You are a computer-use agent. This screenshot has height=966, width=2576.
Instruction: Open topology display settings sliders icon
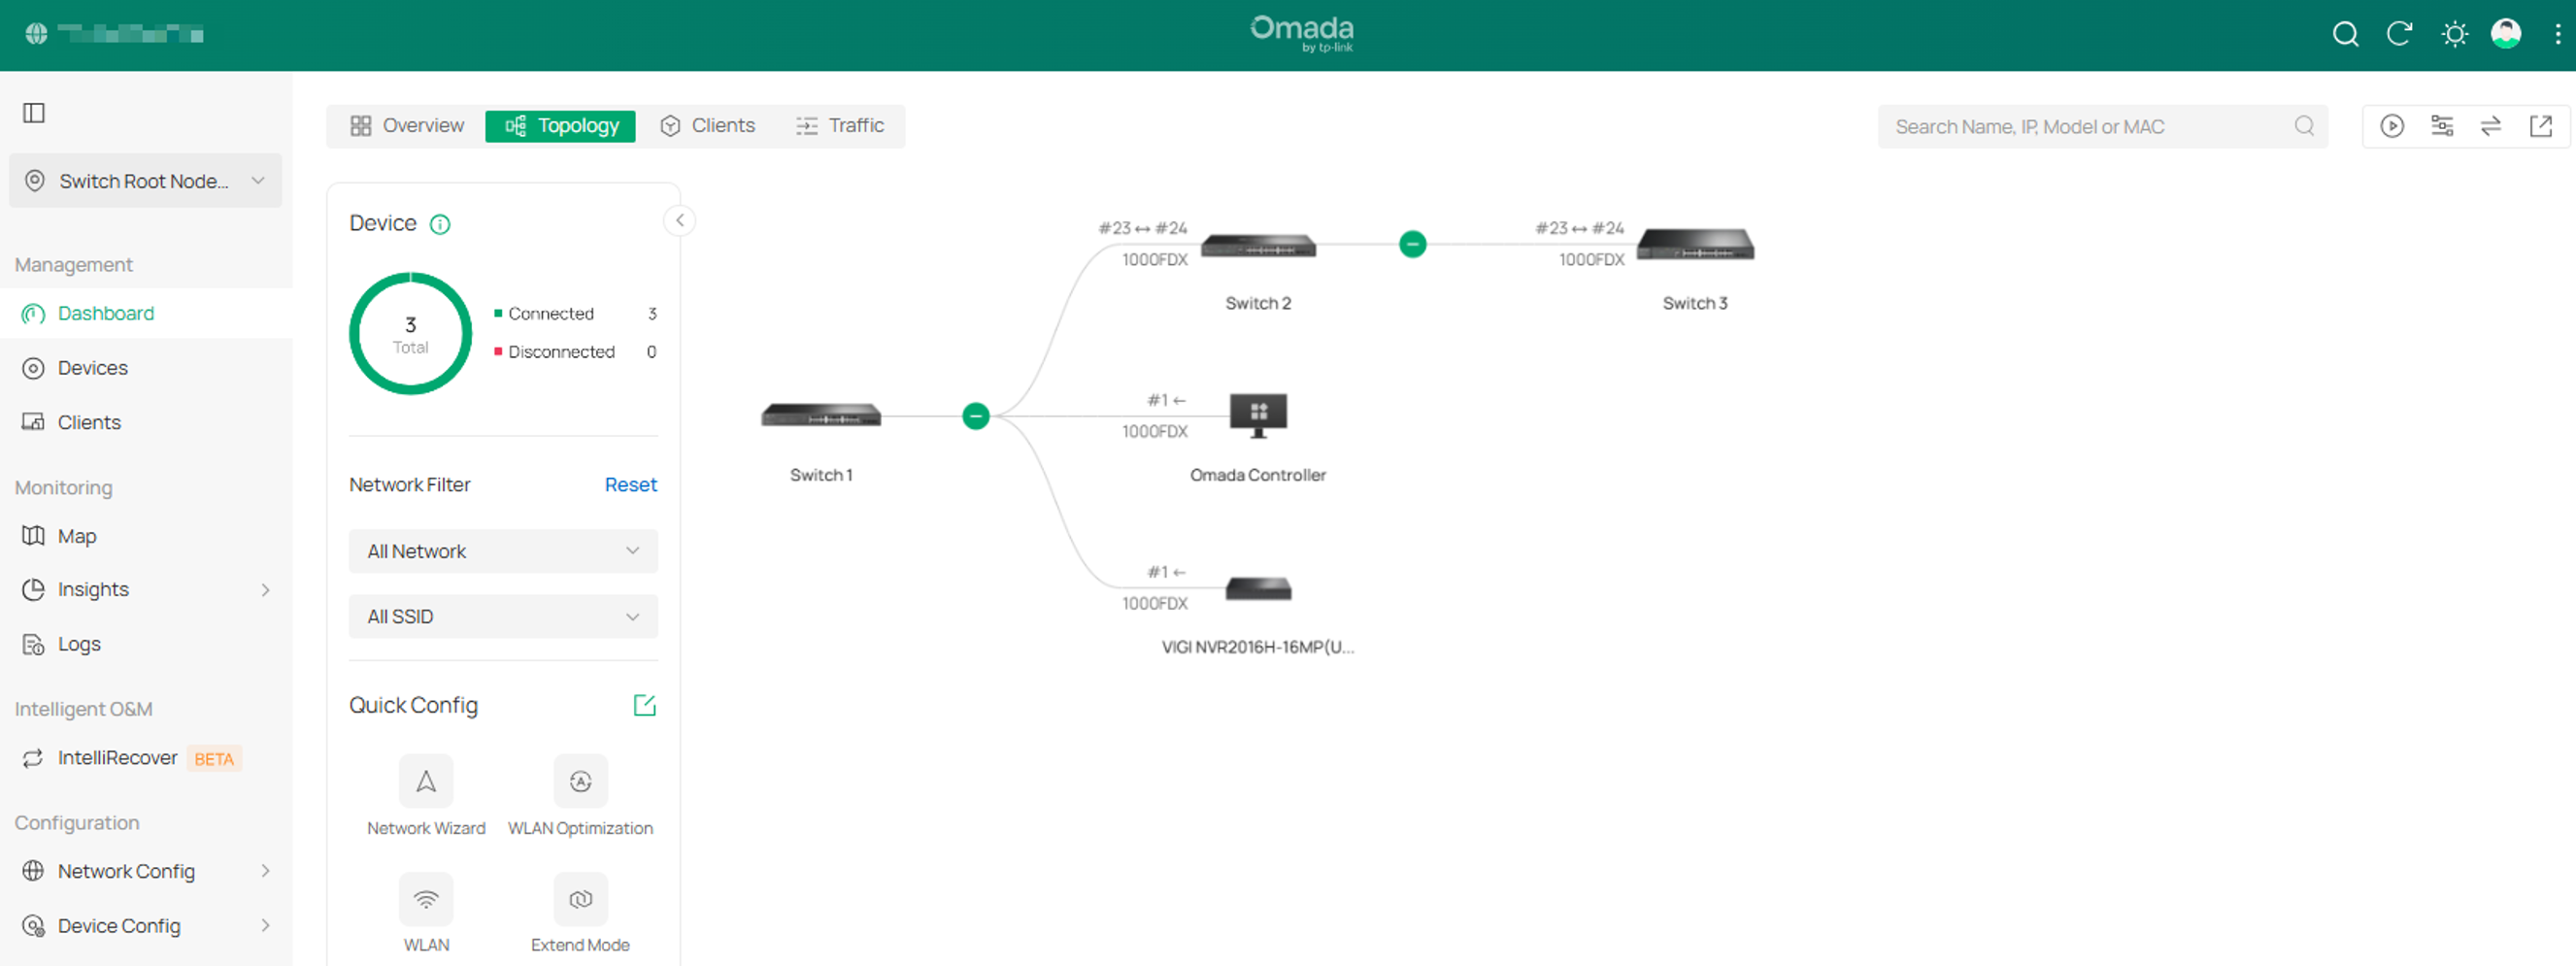[2442, 126]
